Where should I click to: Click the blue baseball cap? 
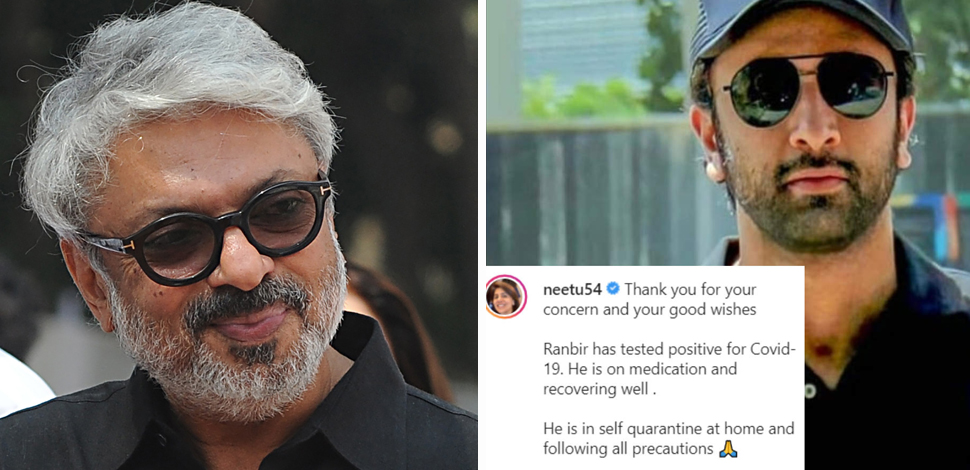802,28
